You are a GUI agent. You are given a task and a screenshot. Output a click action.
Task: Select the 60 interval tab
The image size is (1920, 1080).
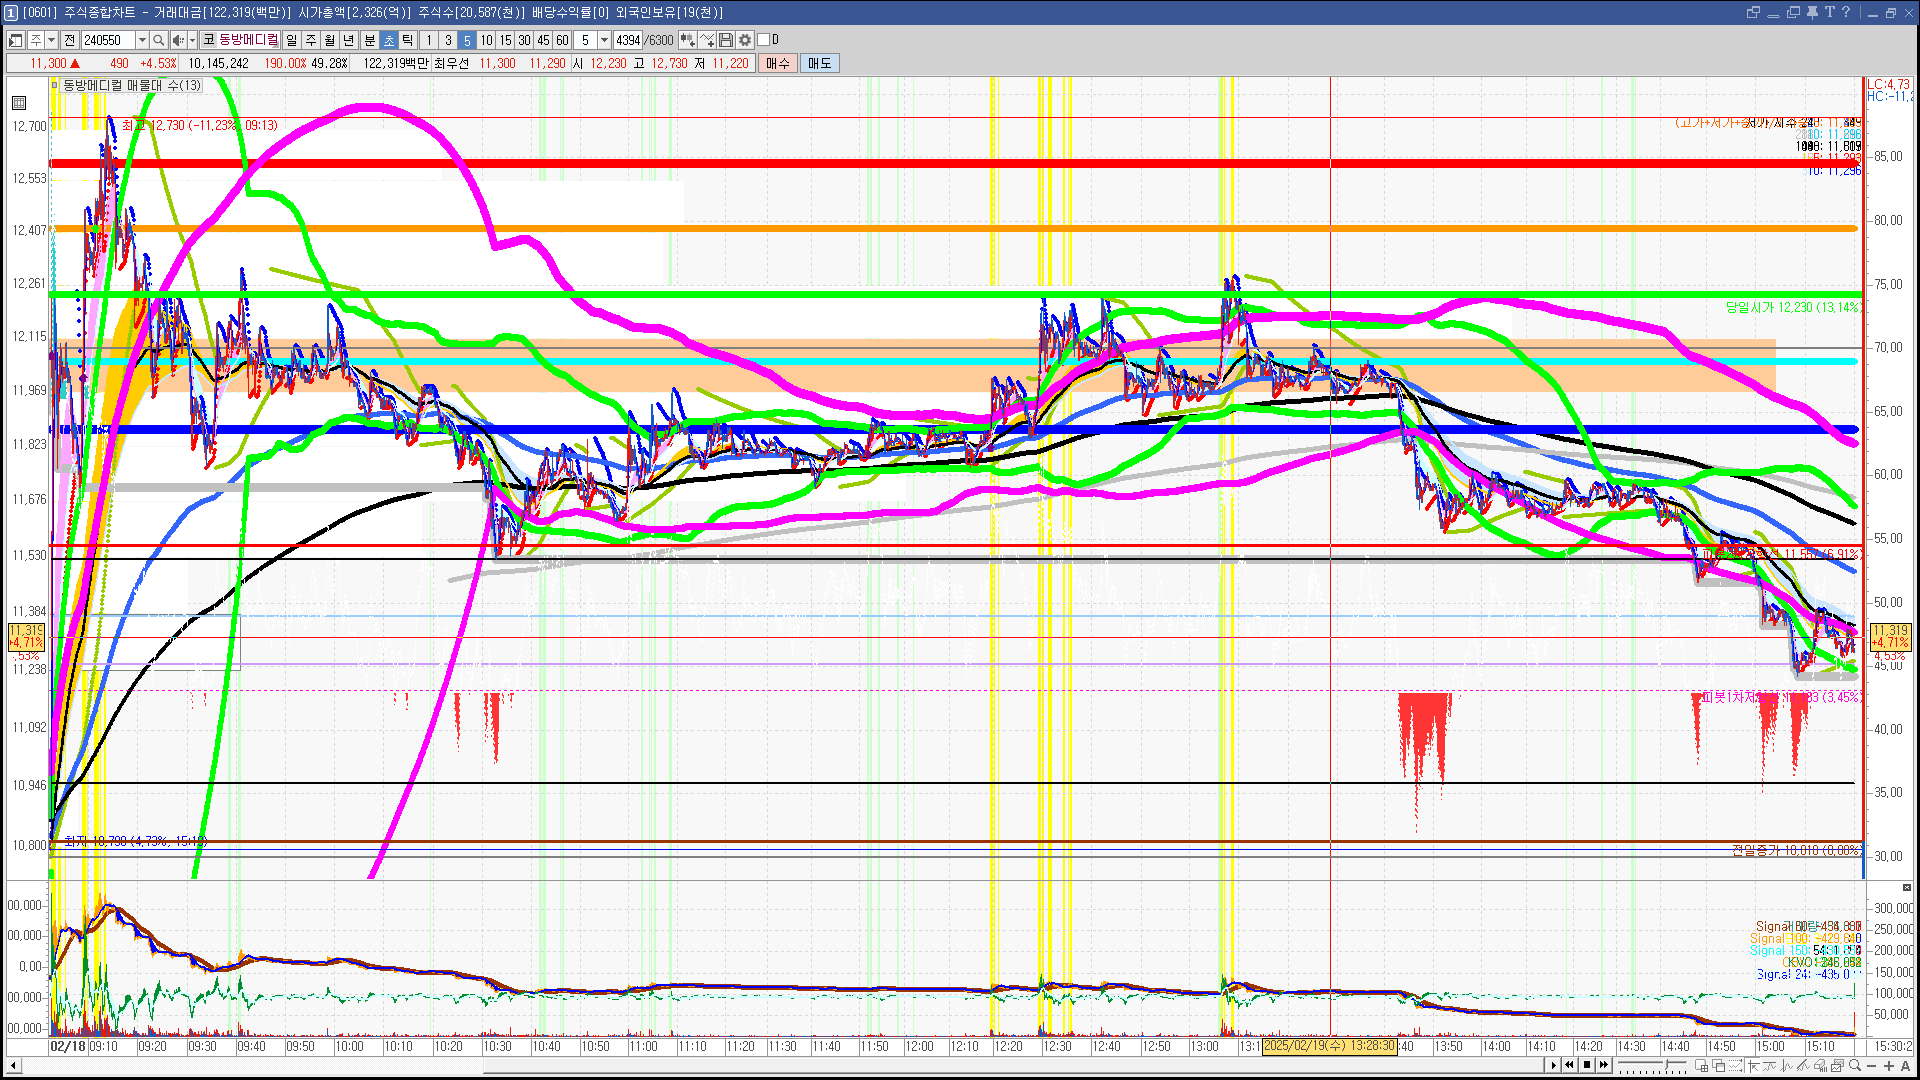click(x=562, y=40)
